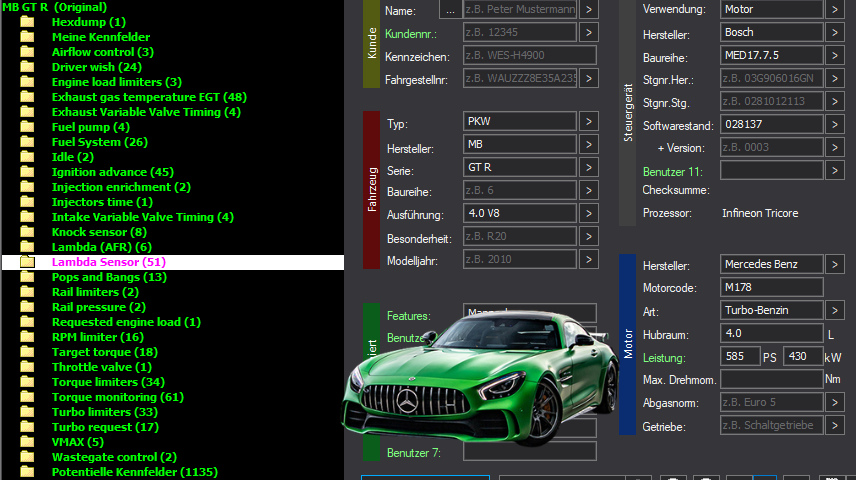Expand the Bosch Hersteller arrow
This screenshot has height=480, width=856.
(835, 32)
